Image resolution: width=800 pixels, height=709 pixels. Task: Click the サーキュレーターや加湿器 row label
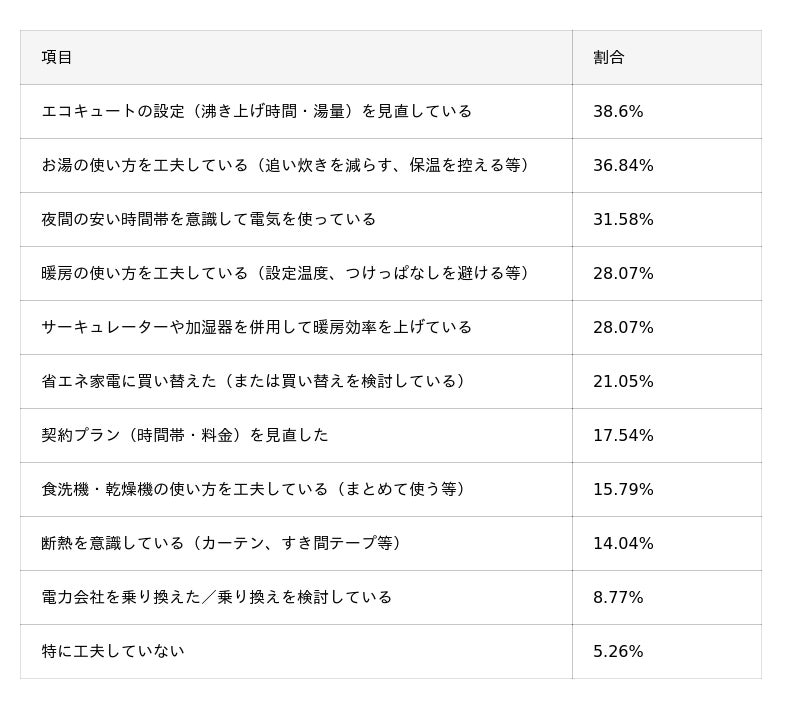coord(256,327)
